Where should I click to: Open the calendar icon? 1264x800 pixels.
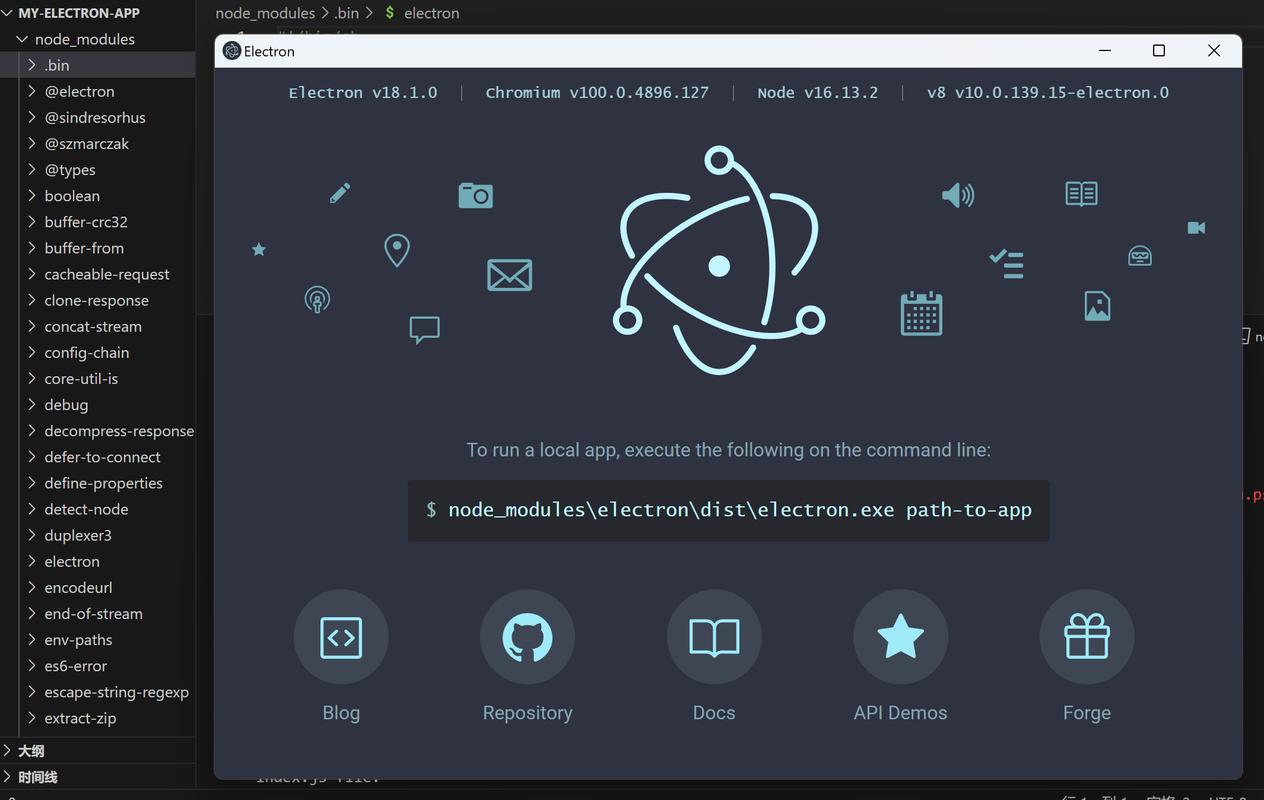pyautogui.click(x=920, y=312)
